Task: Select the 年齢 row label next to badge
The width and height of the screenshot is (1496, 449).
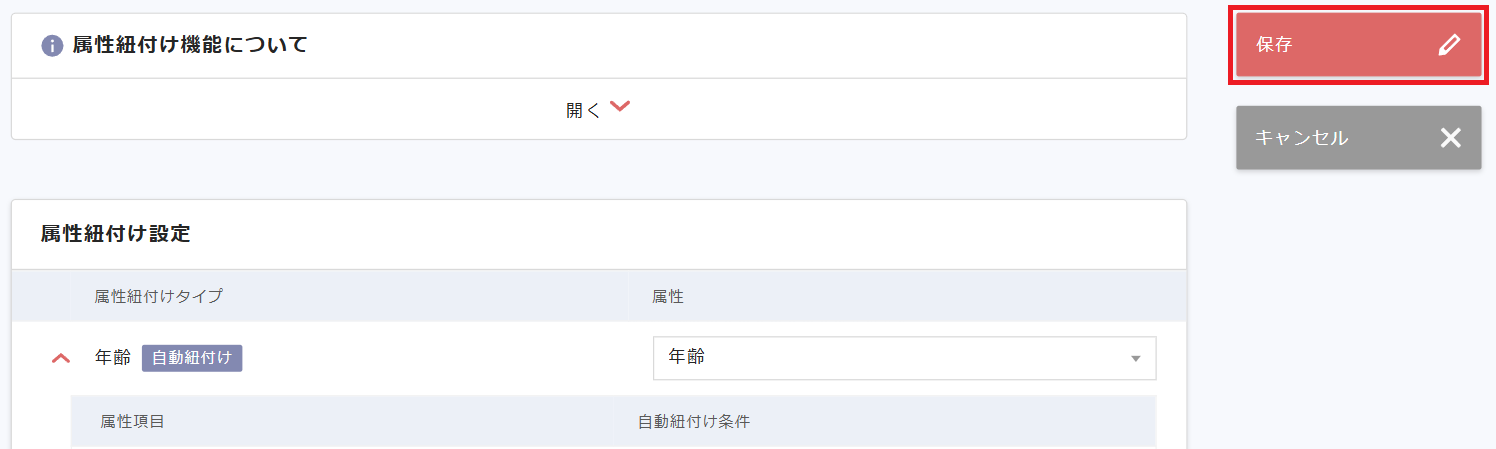Action: click(112, 358)
